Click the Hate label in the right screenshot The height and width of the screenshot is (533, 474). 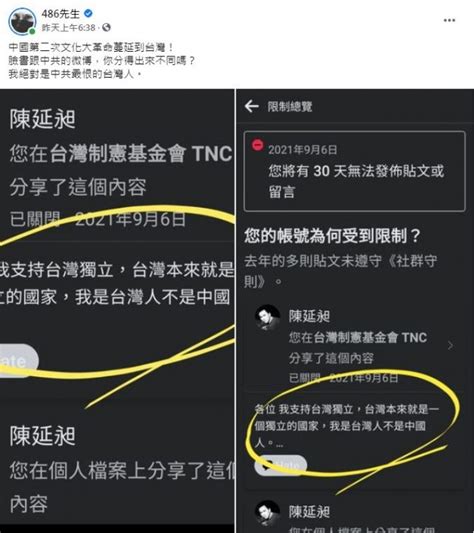click(281, 465)
